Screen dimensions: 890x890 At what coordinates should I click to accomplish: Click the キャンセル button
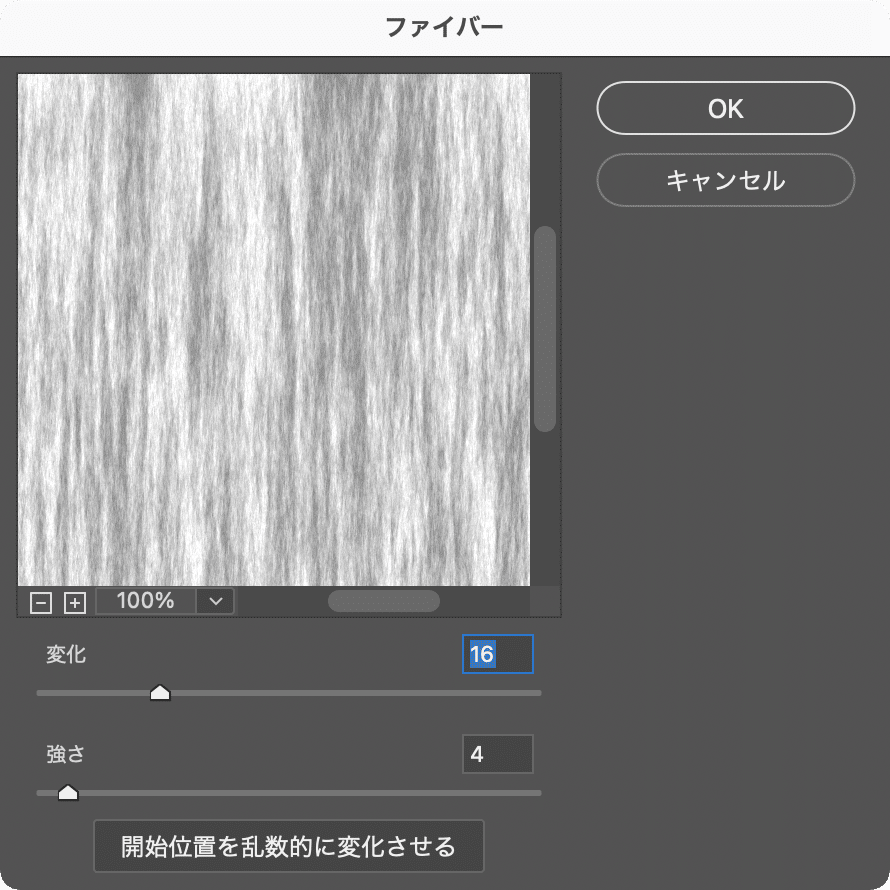[725, 180]
